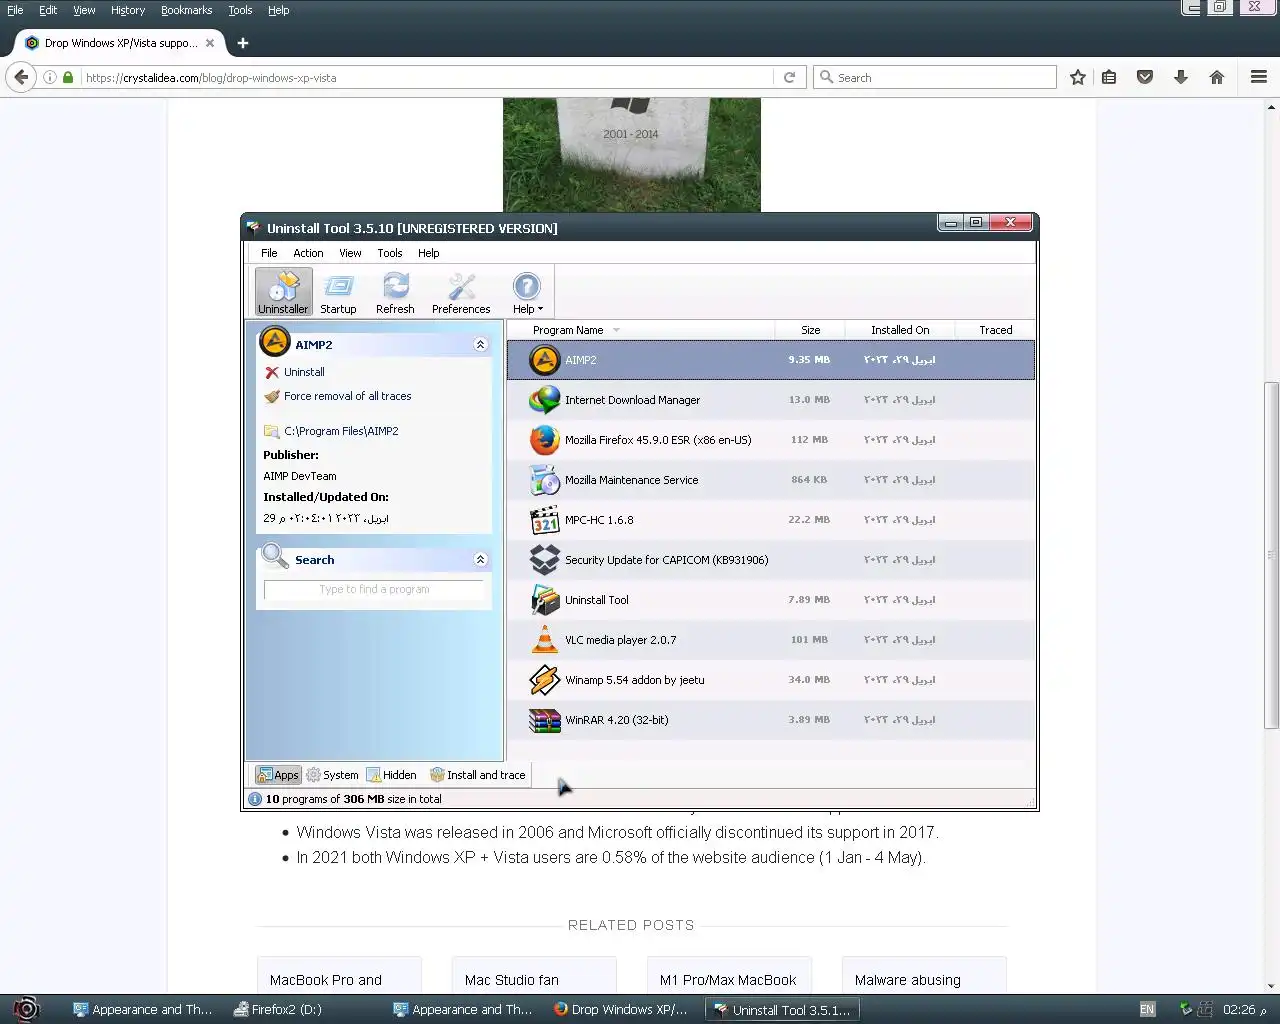Open C:\Program Files\AIMP2 folder link
The height and width of the screenshot is (1024, 1280).
[x=341, y=431]
